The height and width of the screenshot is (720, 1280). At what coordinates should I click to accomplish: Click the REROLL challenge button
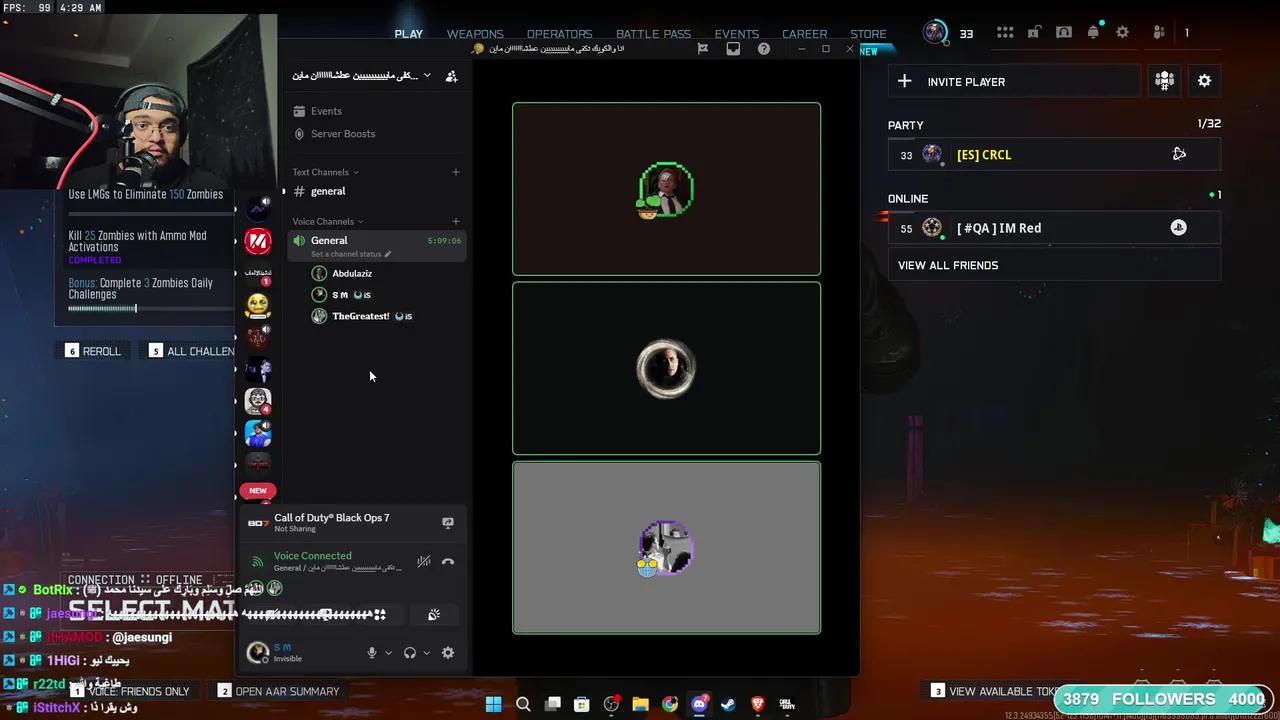93,351
